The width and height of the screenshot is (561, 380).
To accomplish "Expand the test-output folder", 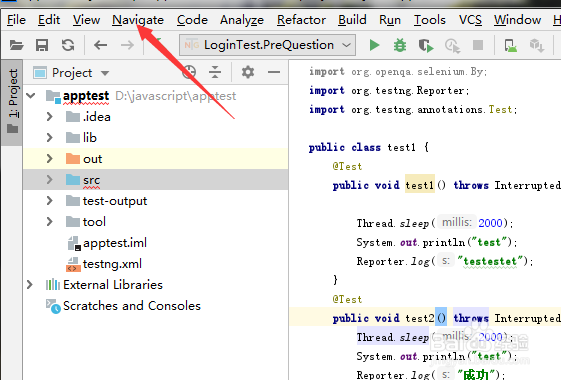I will [x=50, y=201].
